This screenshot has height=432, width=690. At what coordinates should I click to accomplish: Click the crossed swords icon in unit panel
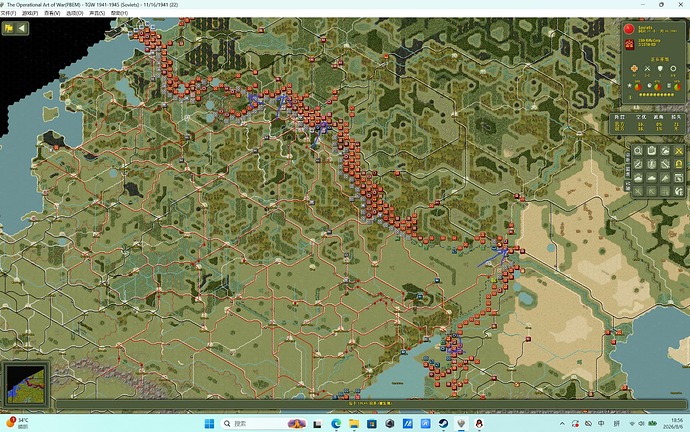point(647,68)
